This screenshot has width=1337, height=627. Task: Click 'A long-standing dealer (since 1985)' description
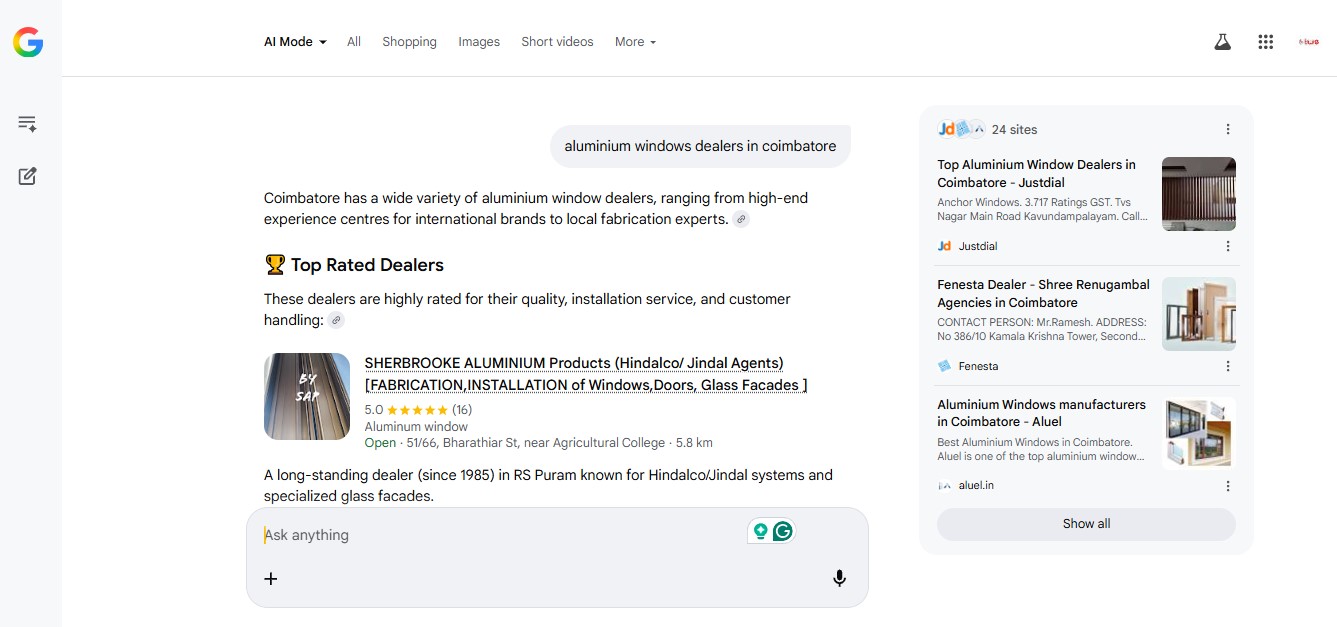click(548, 485)
